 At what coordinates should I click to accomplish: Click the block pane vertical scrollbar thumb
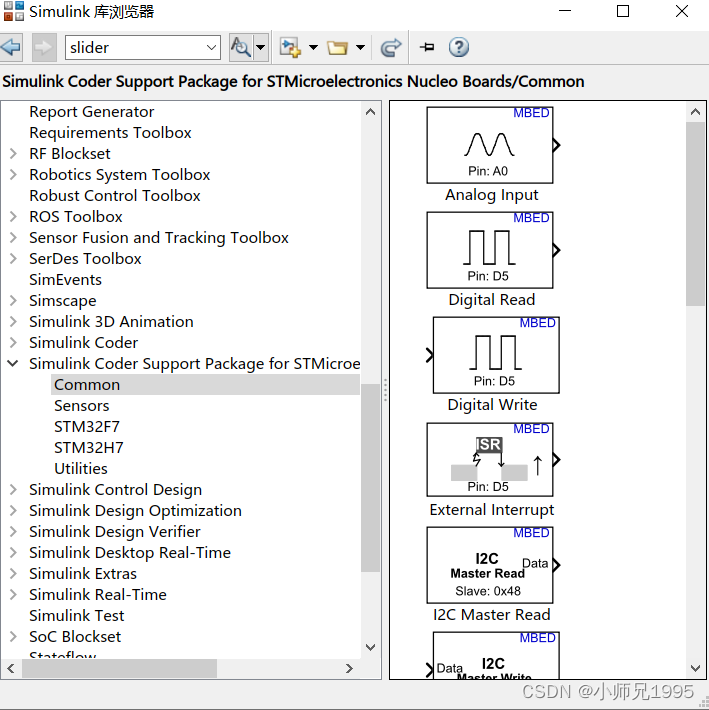695,214
